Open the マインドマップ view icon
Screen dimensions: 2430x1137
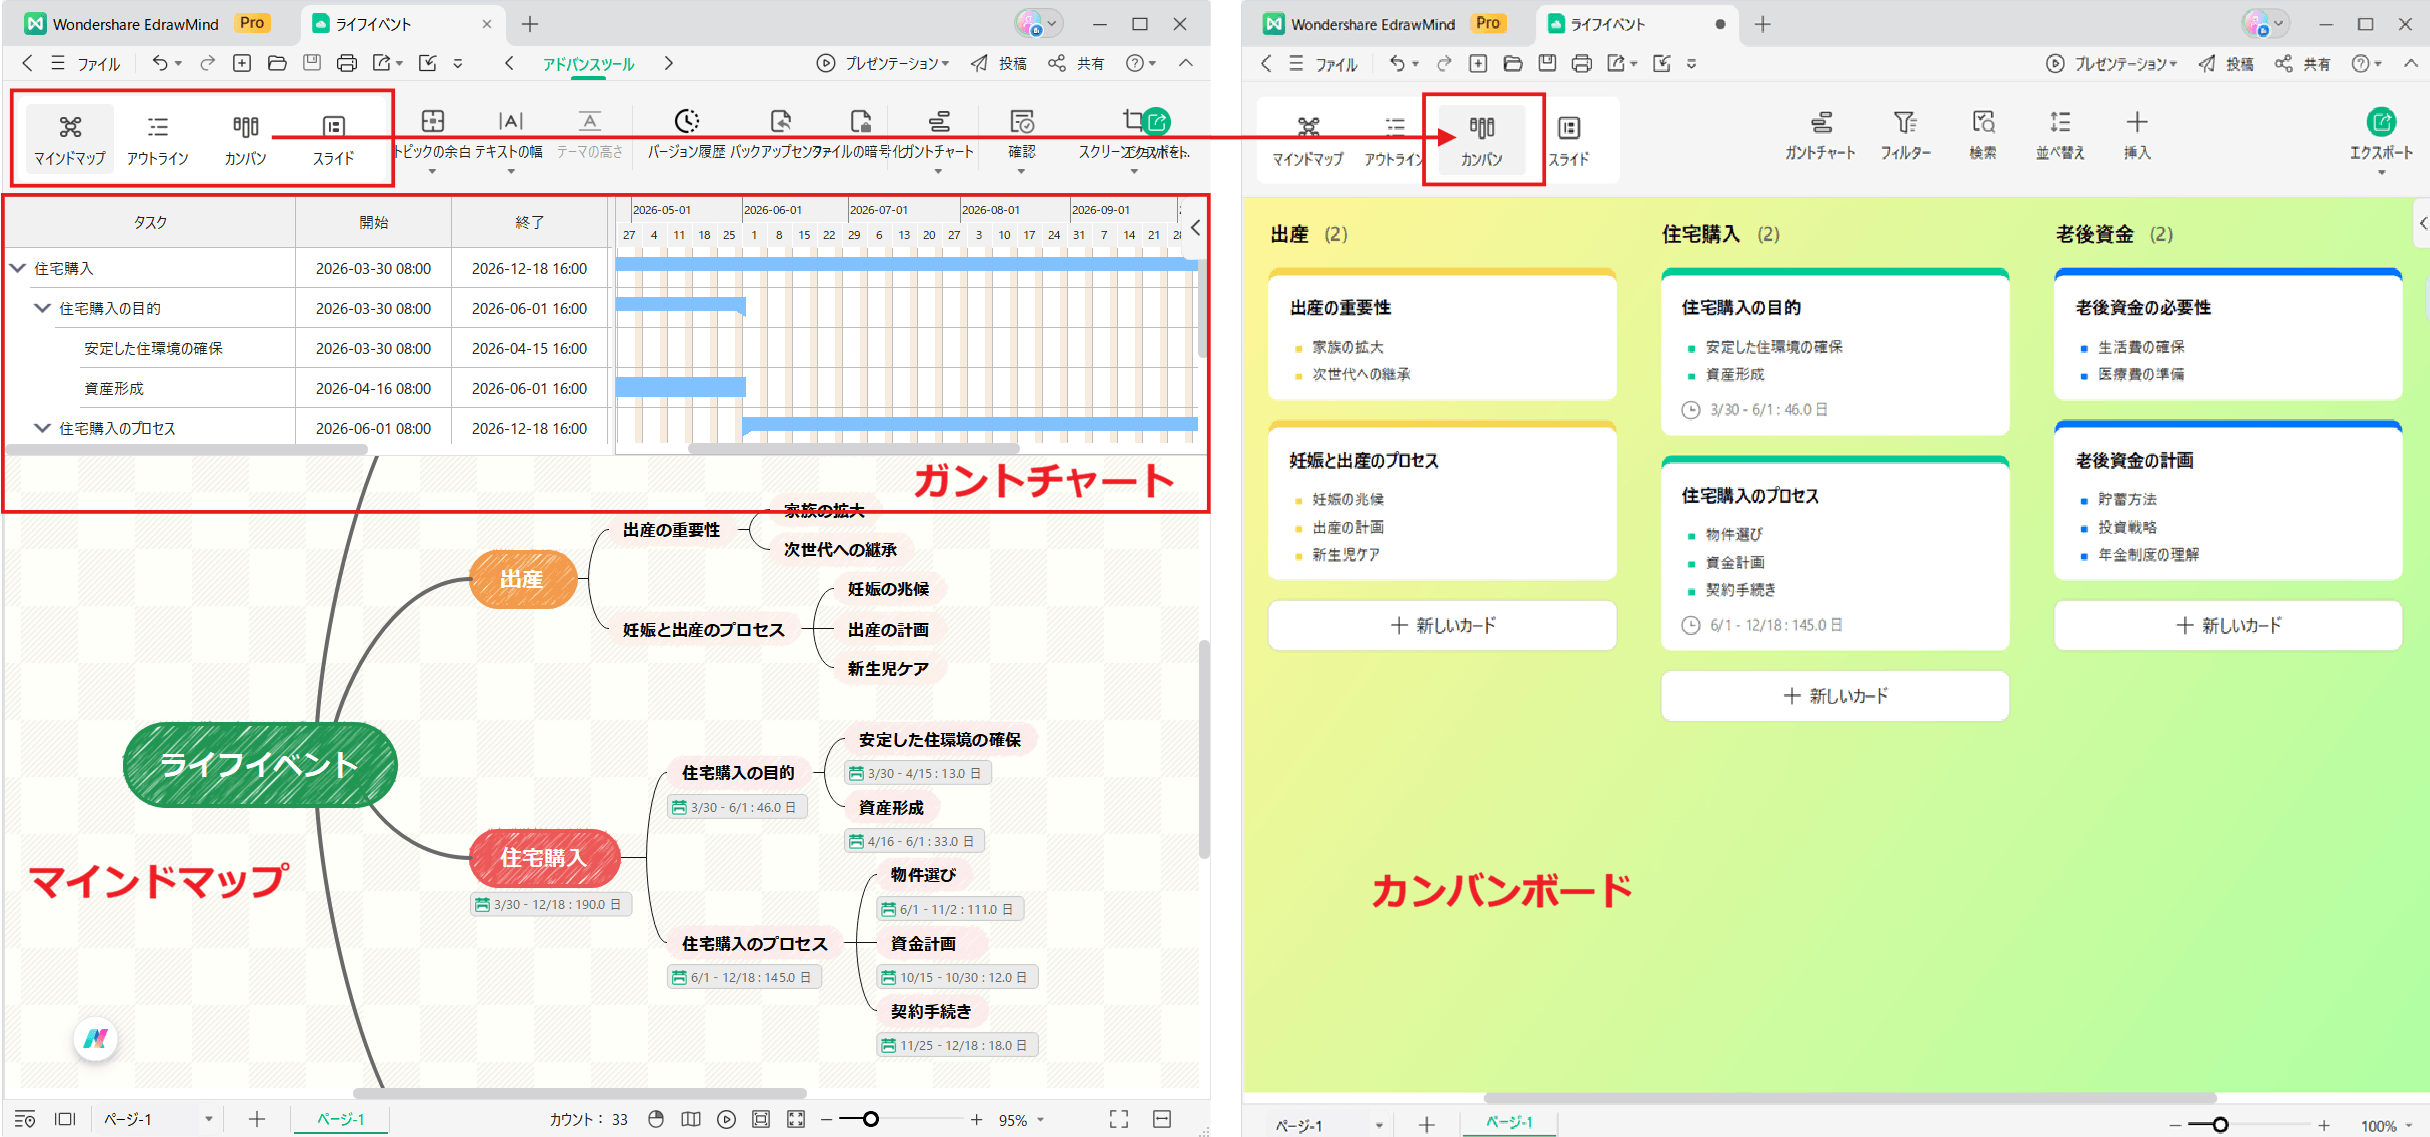(x=69, y=138)
